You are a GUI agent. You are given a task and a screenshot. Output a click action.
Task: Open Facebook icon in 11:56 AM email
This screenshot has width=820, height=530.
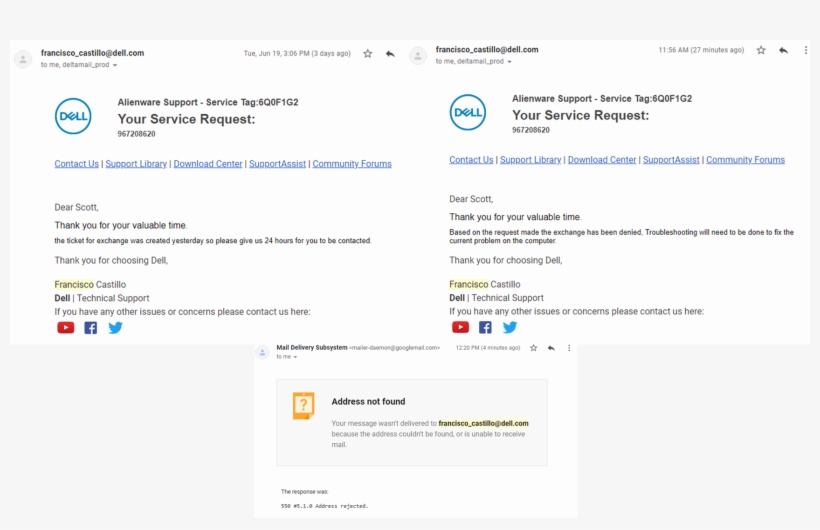pos(485,328)
